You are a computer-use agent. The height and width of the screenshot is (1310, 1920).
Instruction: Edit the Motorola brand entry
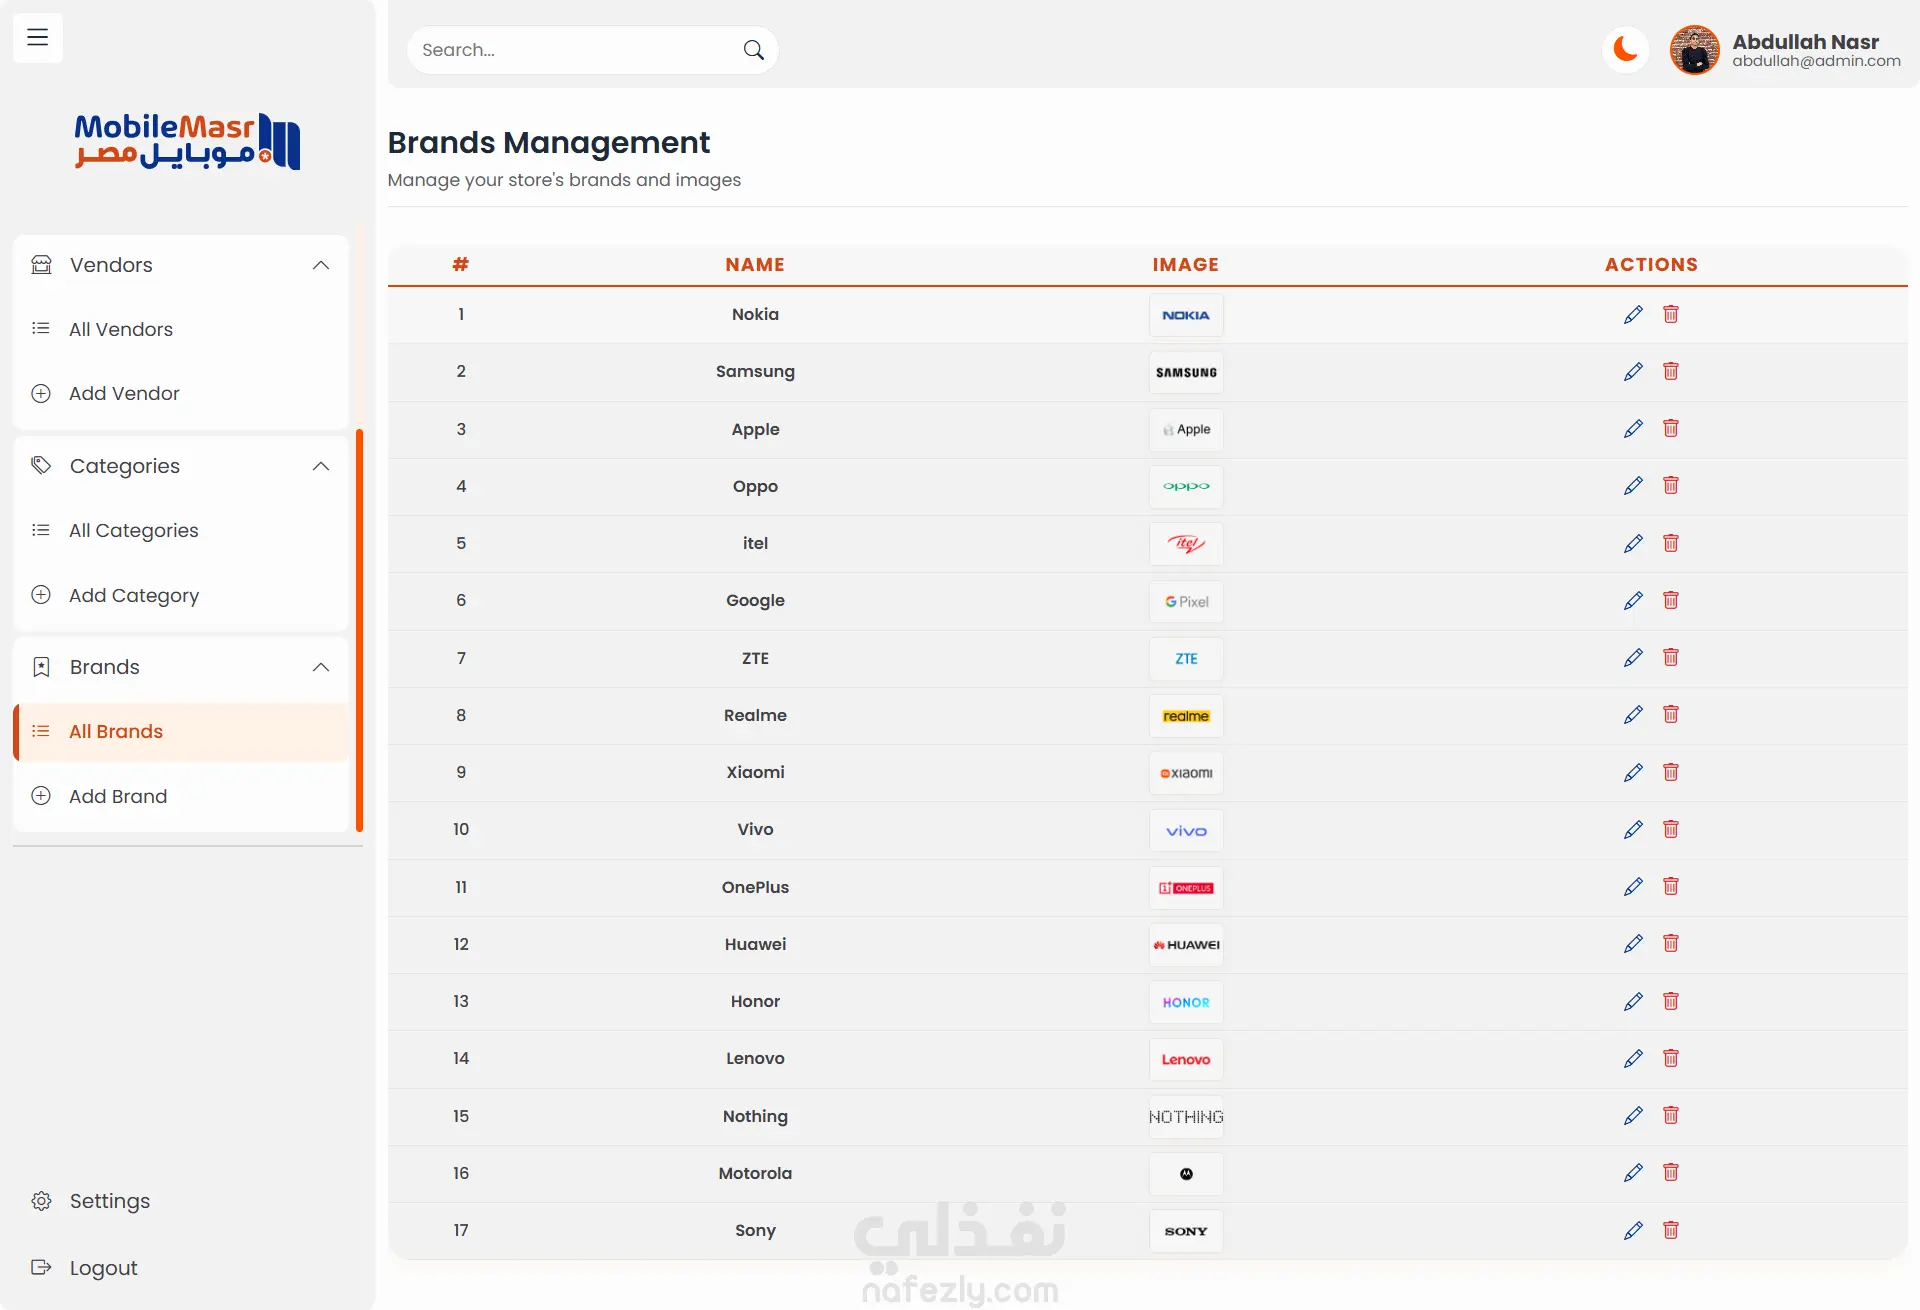(x=1633, y=1173)
